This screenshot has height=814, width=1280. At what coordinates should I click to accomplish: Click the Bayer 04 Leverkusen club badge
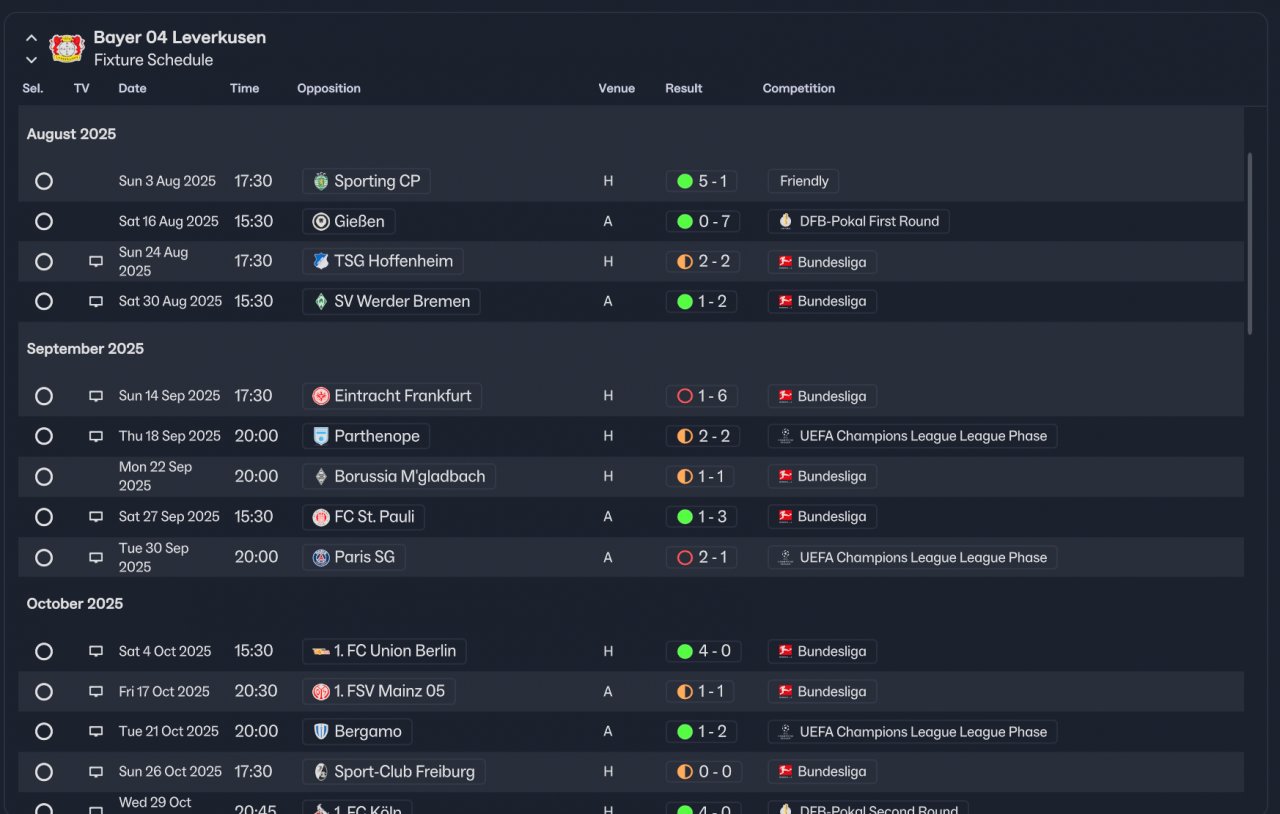[x=67, y=48]
